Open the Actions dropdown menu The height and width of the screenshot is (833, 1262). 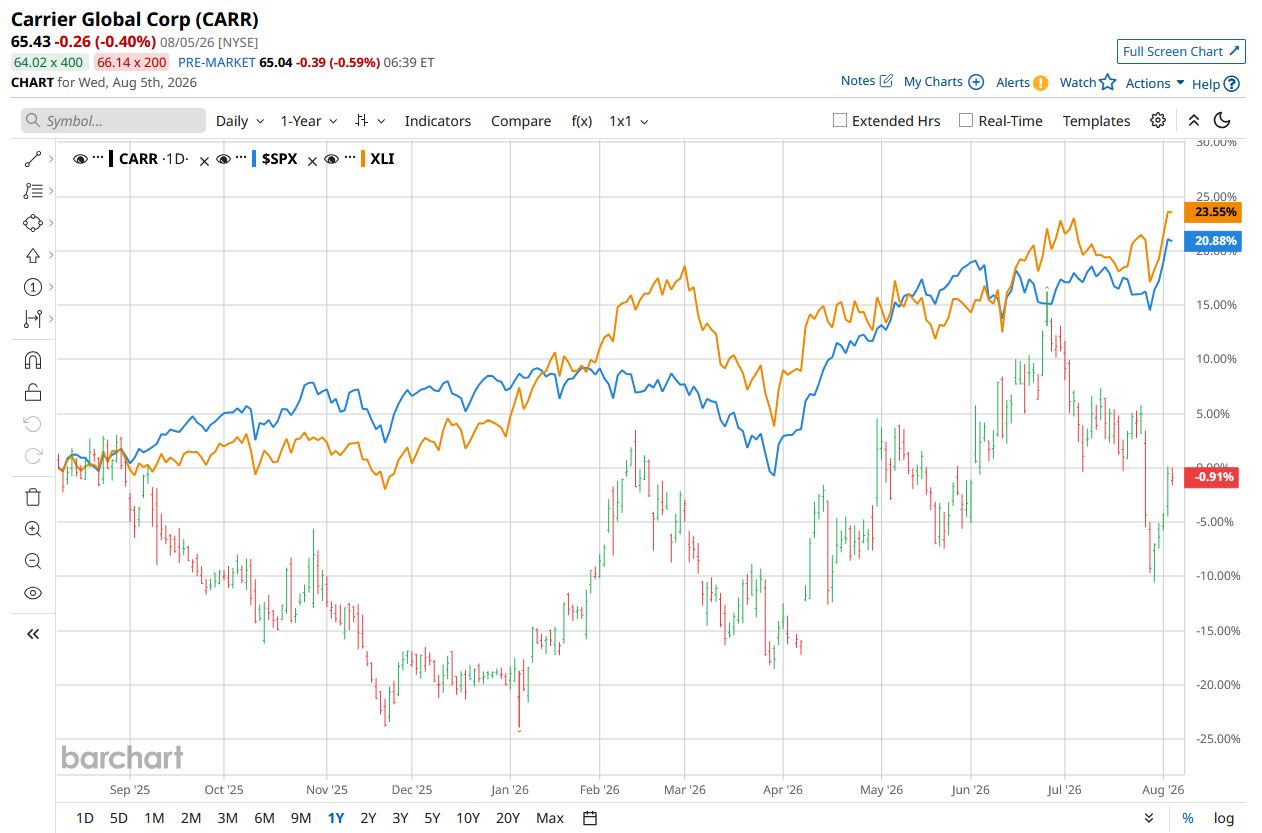(x=1155, y=83)
